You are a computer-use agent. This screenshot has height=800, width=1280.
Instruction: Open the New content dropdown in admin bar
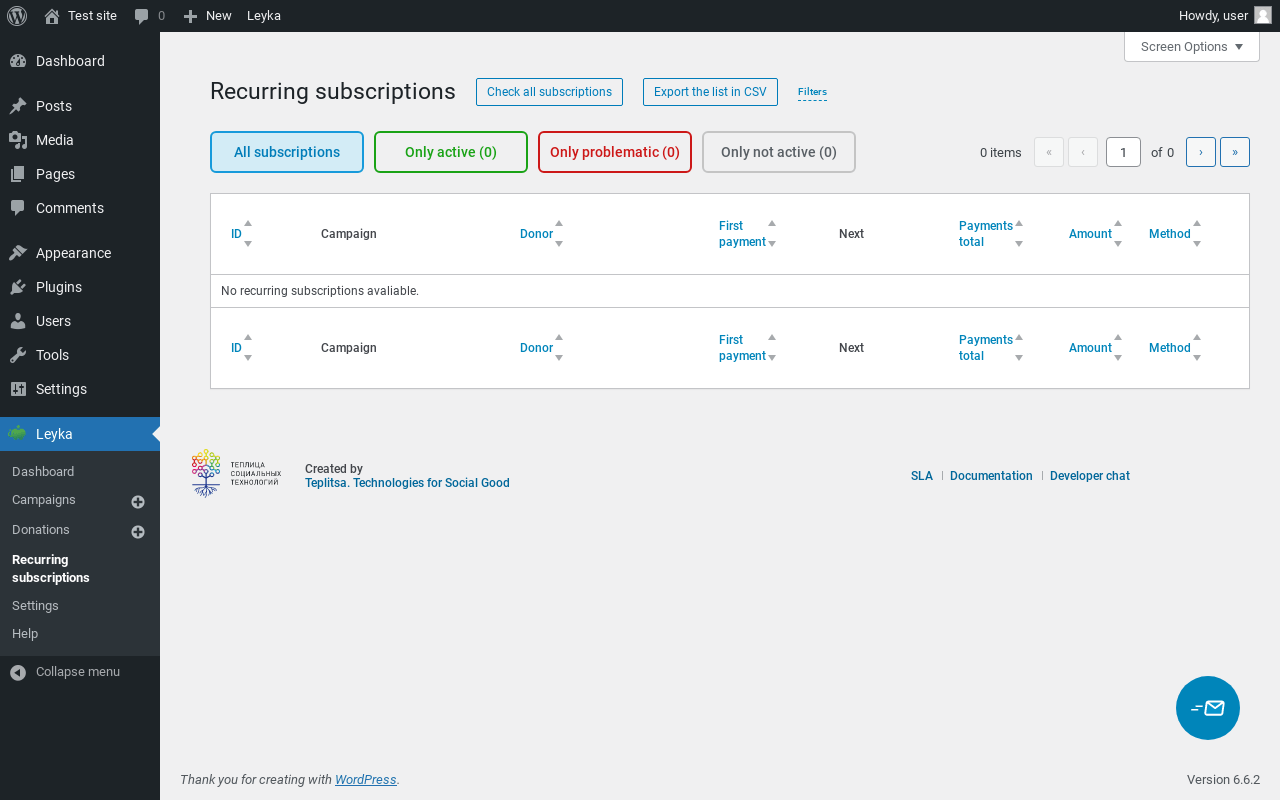pos(208,16)
